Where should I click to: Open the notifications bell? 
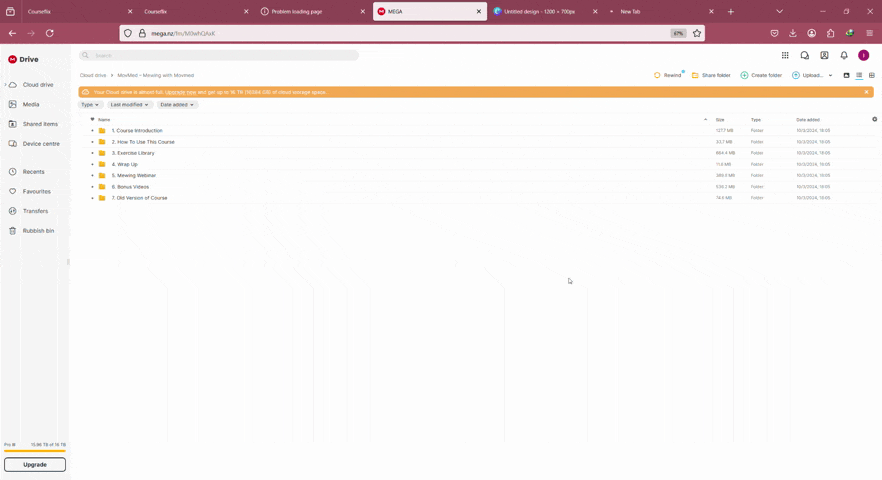click(844, 55)
